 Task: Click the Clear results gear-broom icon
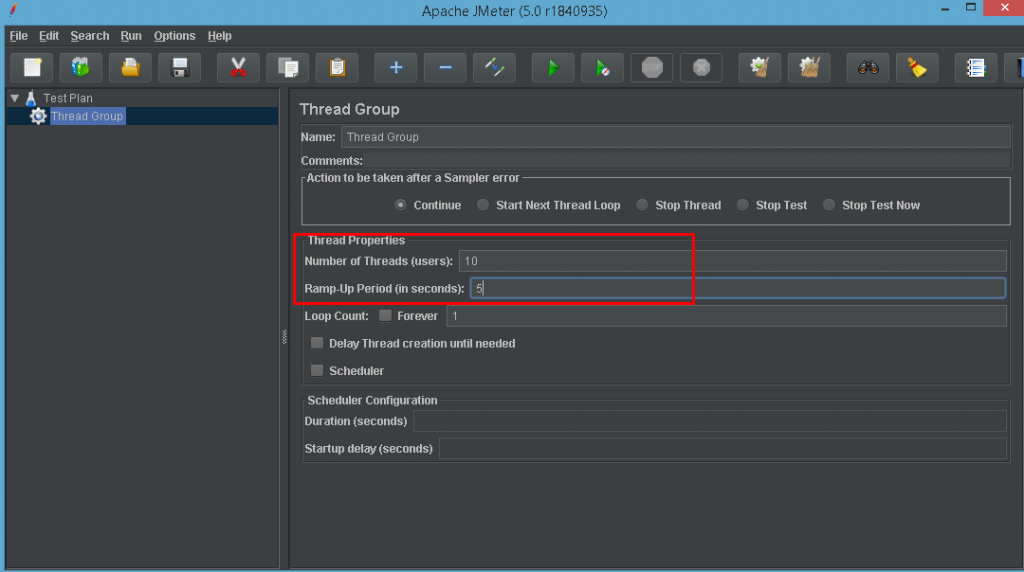pos(760,67)
